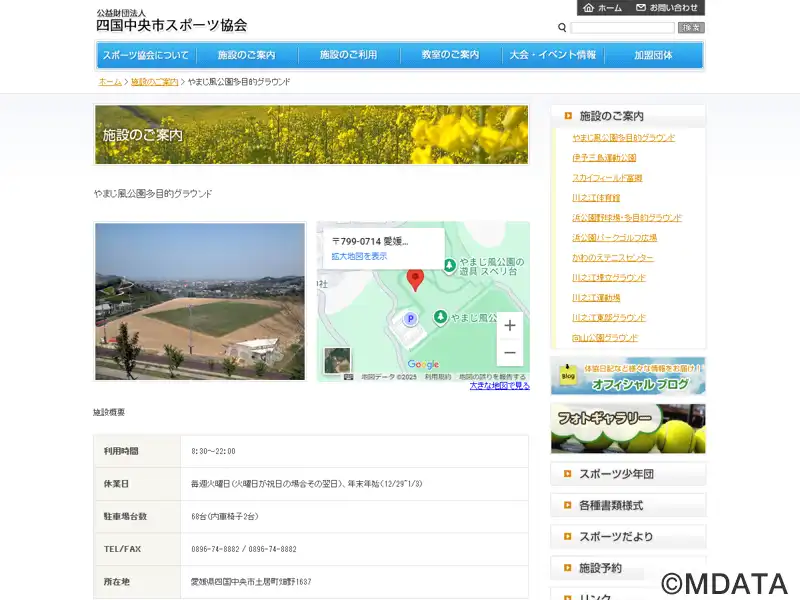This screenshot has width=800, height=600.
Task: Open the オフィシャルブログ banner
Action: coord(628,376)
